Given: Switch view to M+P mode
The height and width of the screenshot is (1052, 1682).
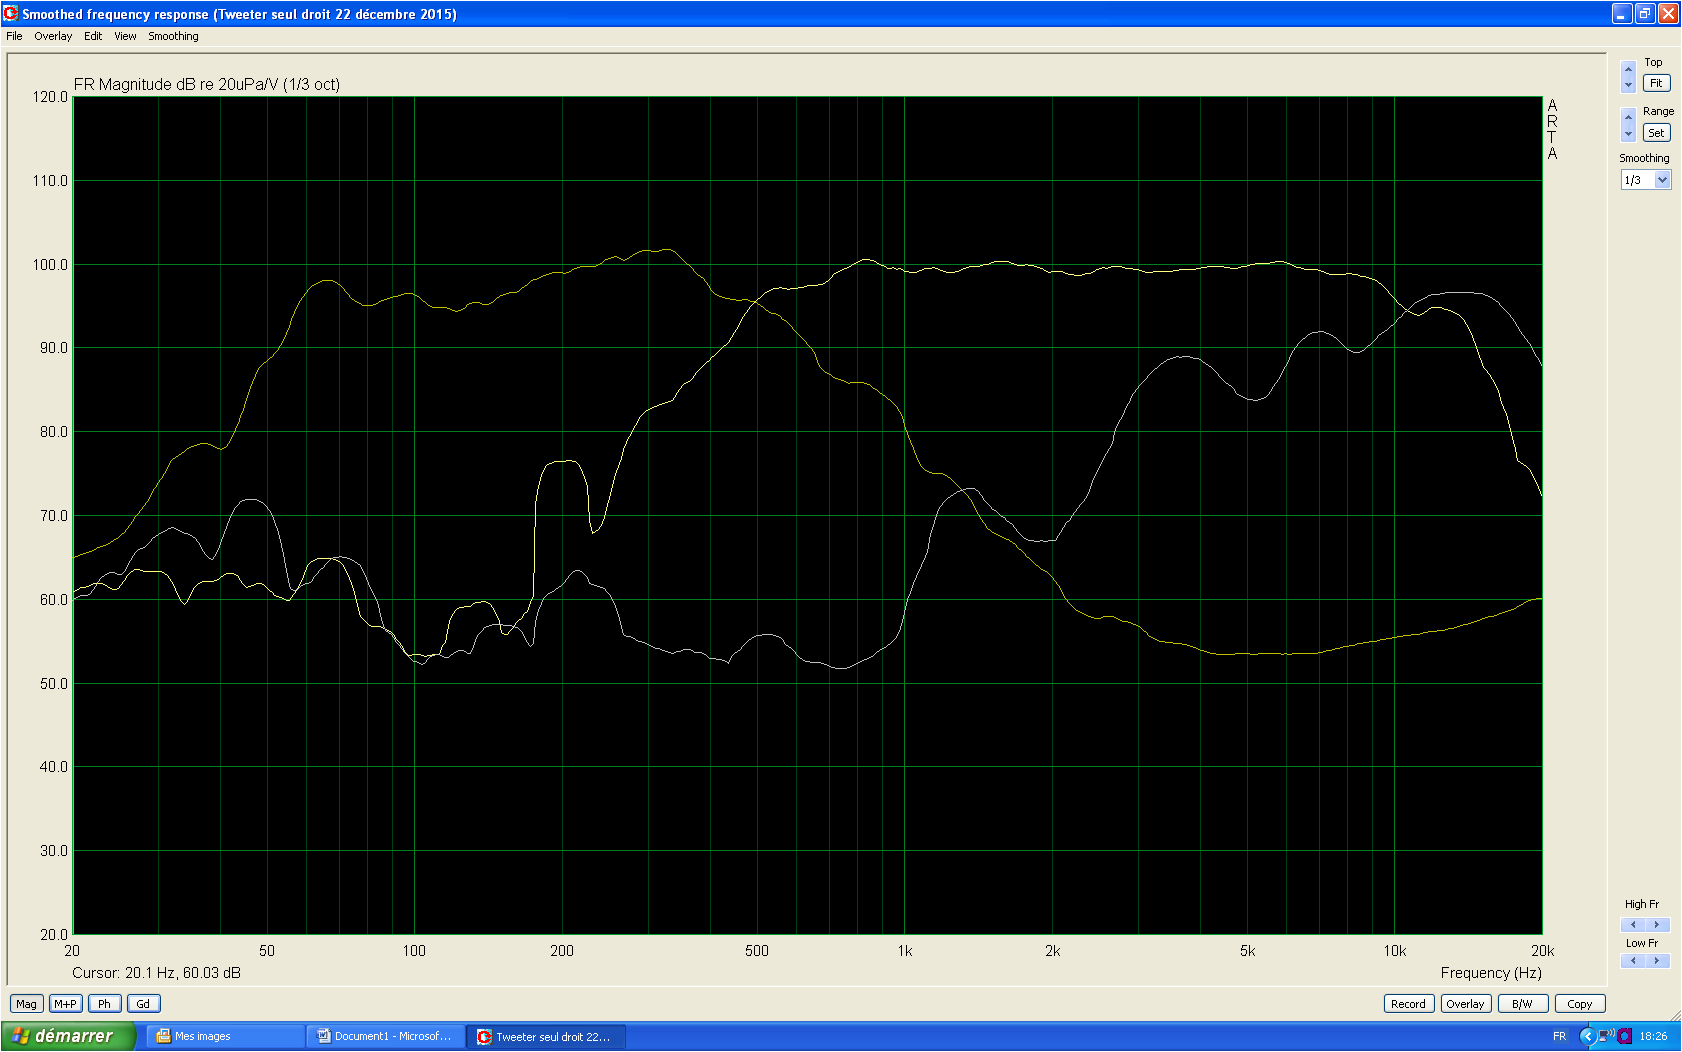Looking at the screenshot, I should 65,1004.
